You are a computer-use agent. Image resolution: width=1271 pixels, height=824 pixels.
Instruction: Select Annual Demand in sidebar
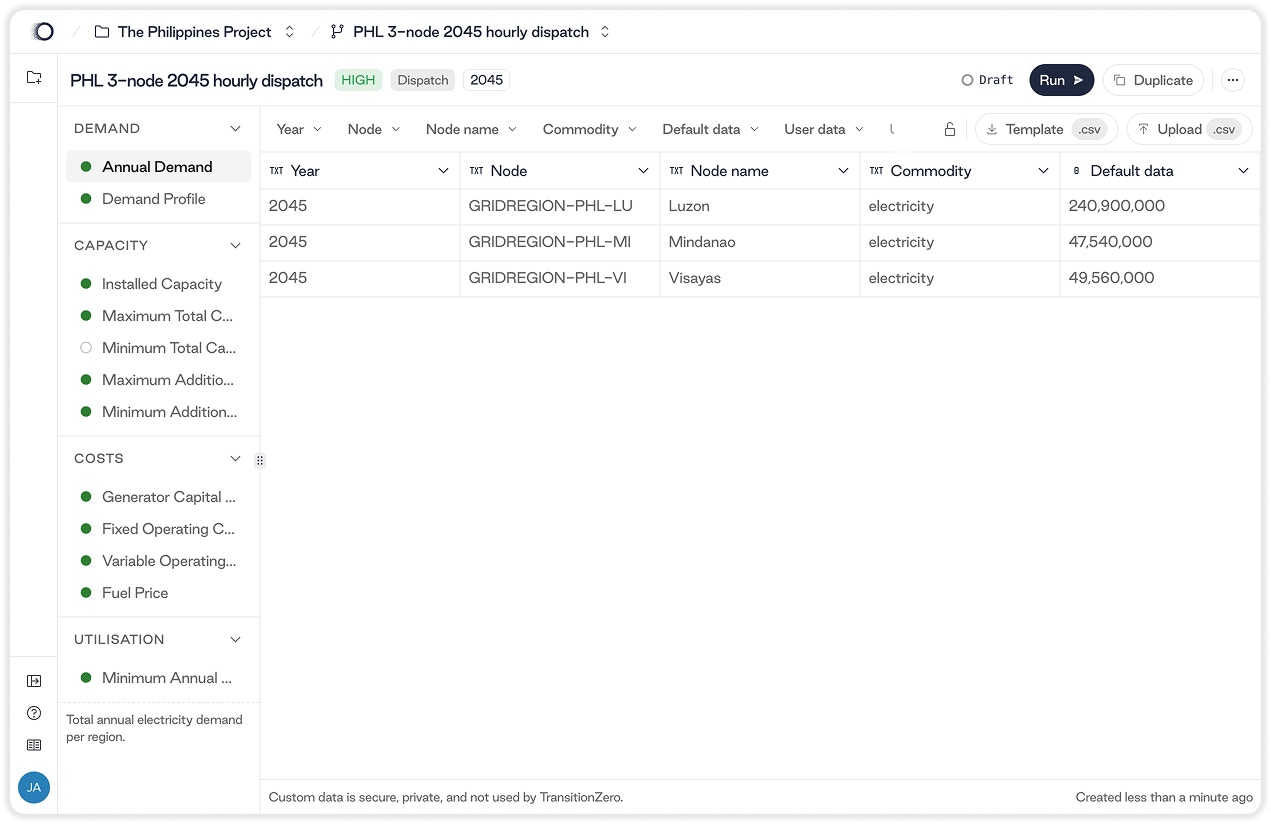159,167
